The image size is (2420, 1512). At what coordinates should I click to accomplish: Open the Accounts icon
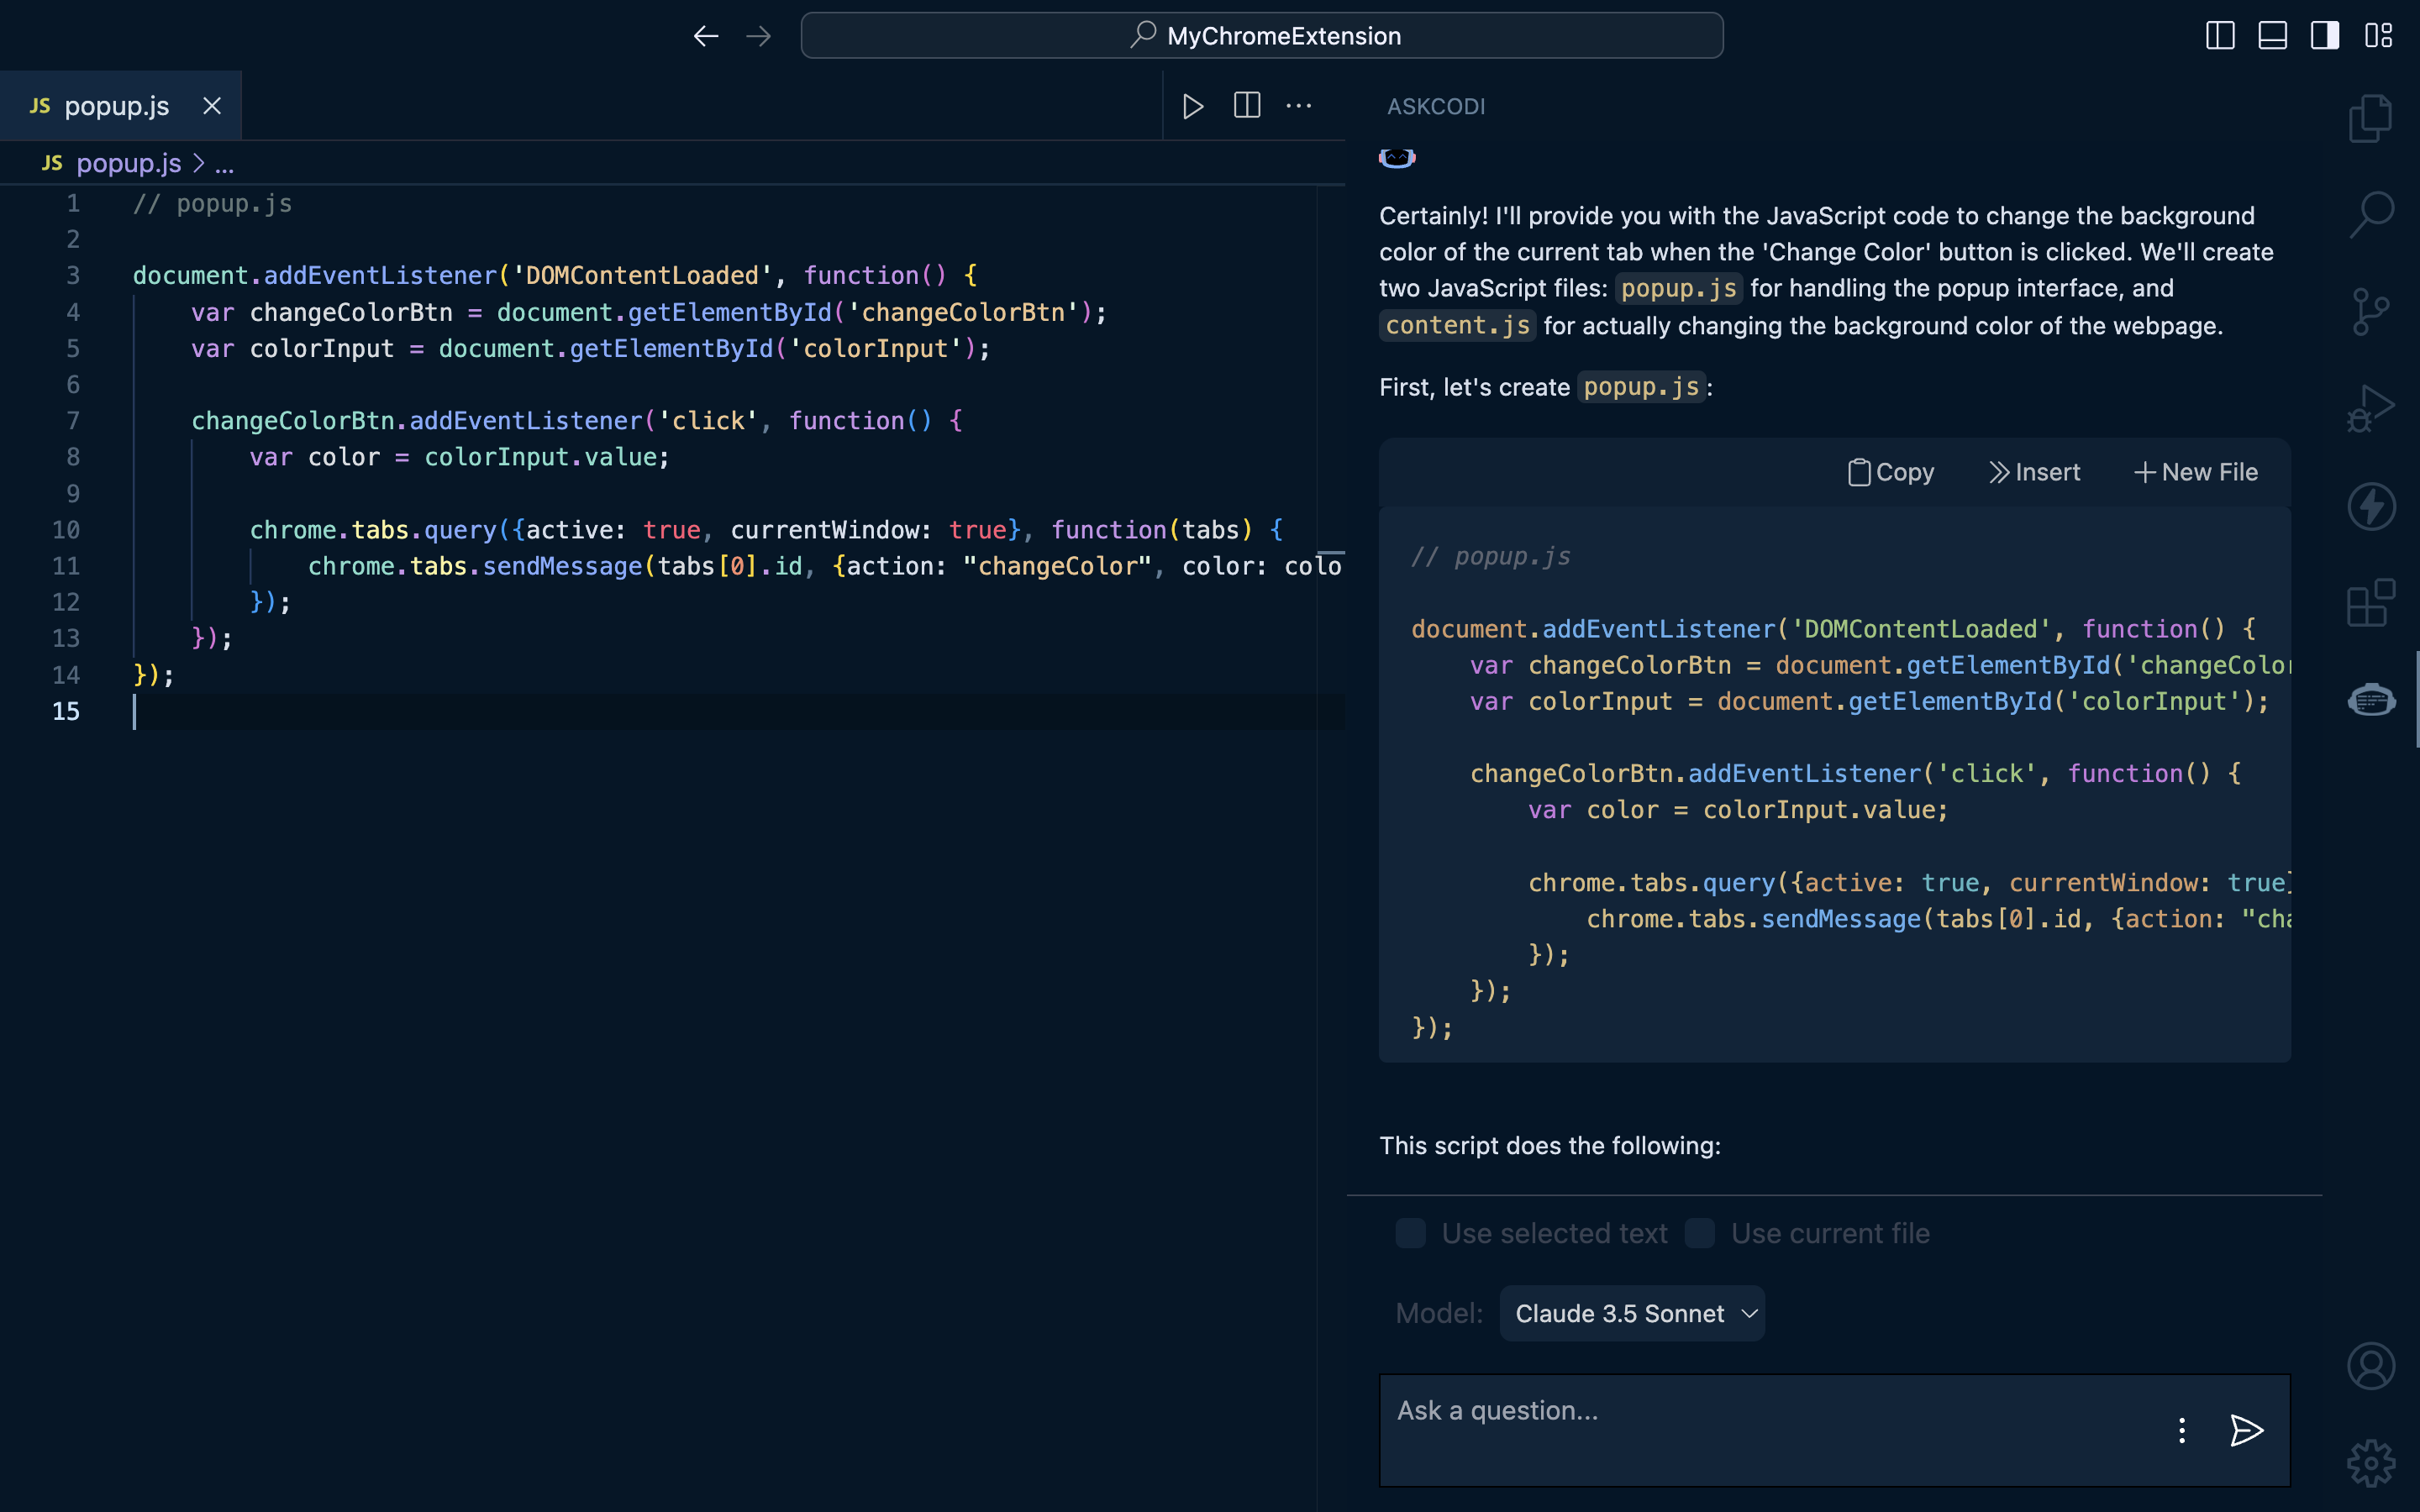point(2371,1366)
